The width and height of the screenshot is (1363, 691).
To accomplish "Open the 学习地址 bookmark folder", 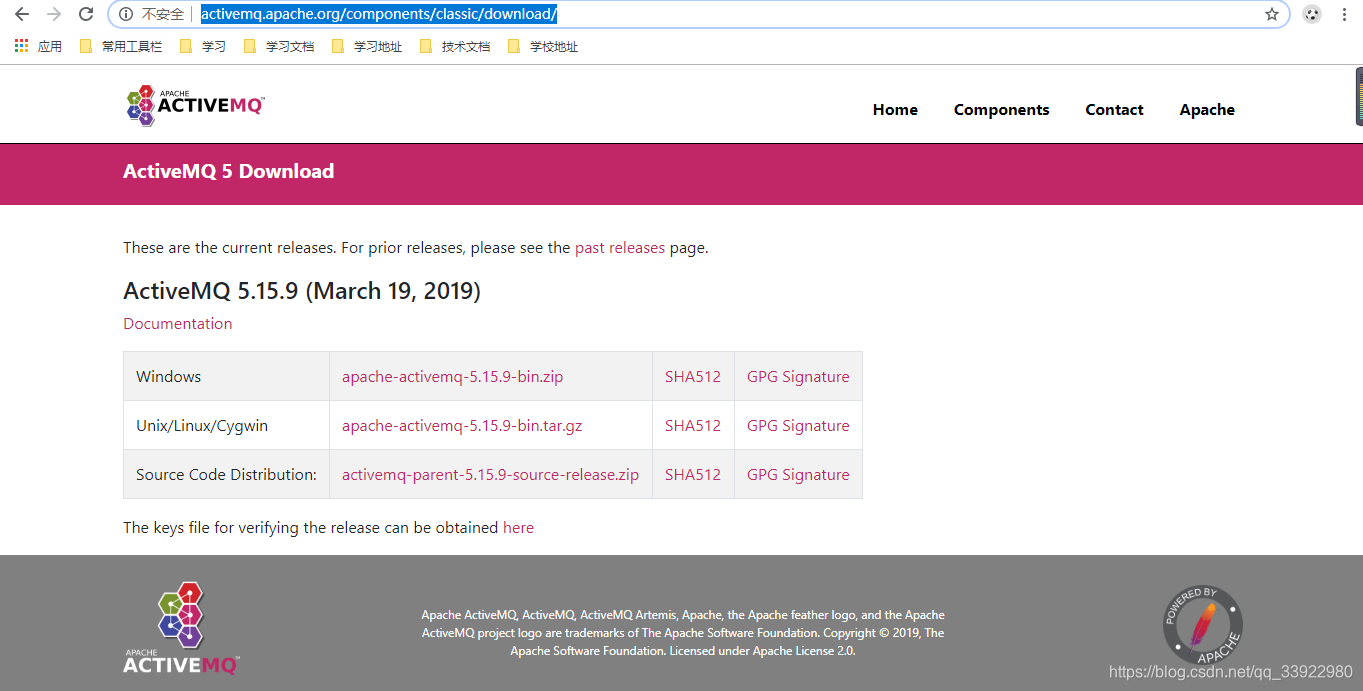I will 367,46.
